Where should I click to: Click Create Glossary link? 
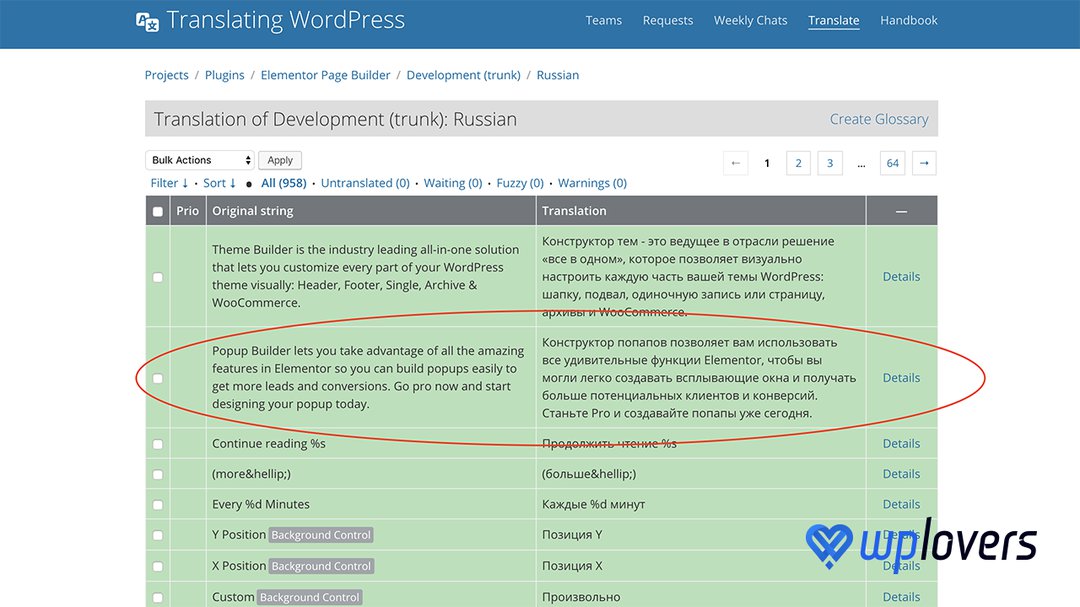tap(879, 119)
